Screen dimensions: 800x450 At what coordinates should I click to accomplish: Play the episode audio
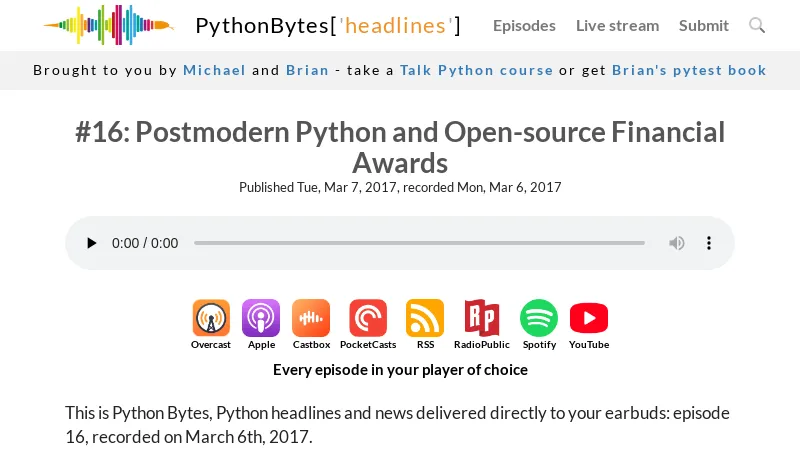(x=92, y=243)
